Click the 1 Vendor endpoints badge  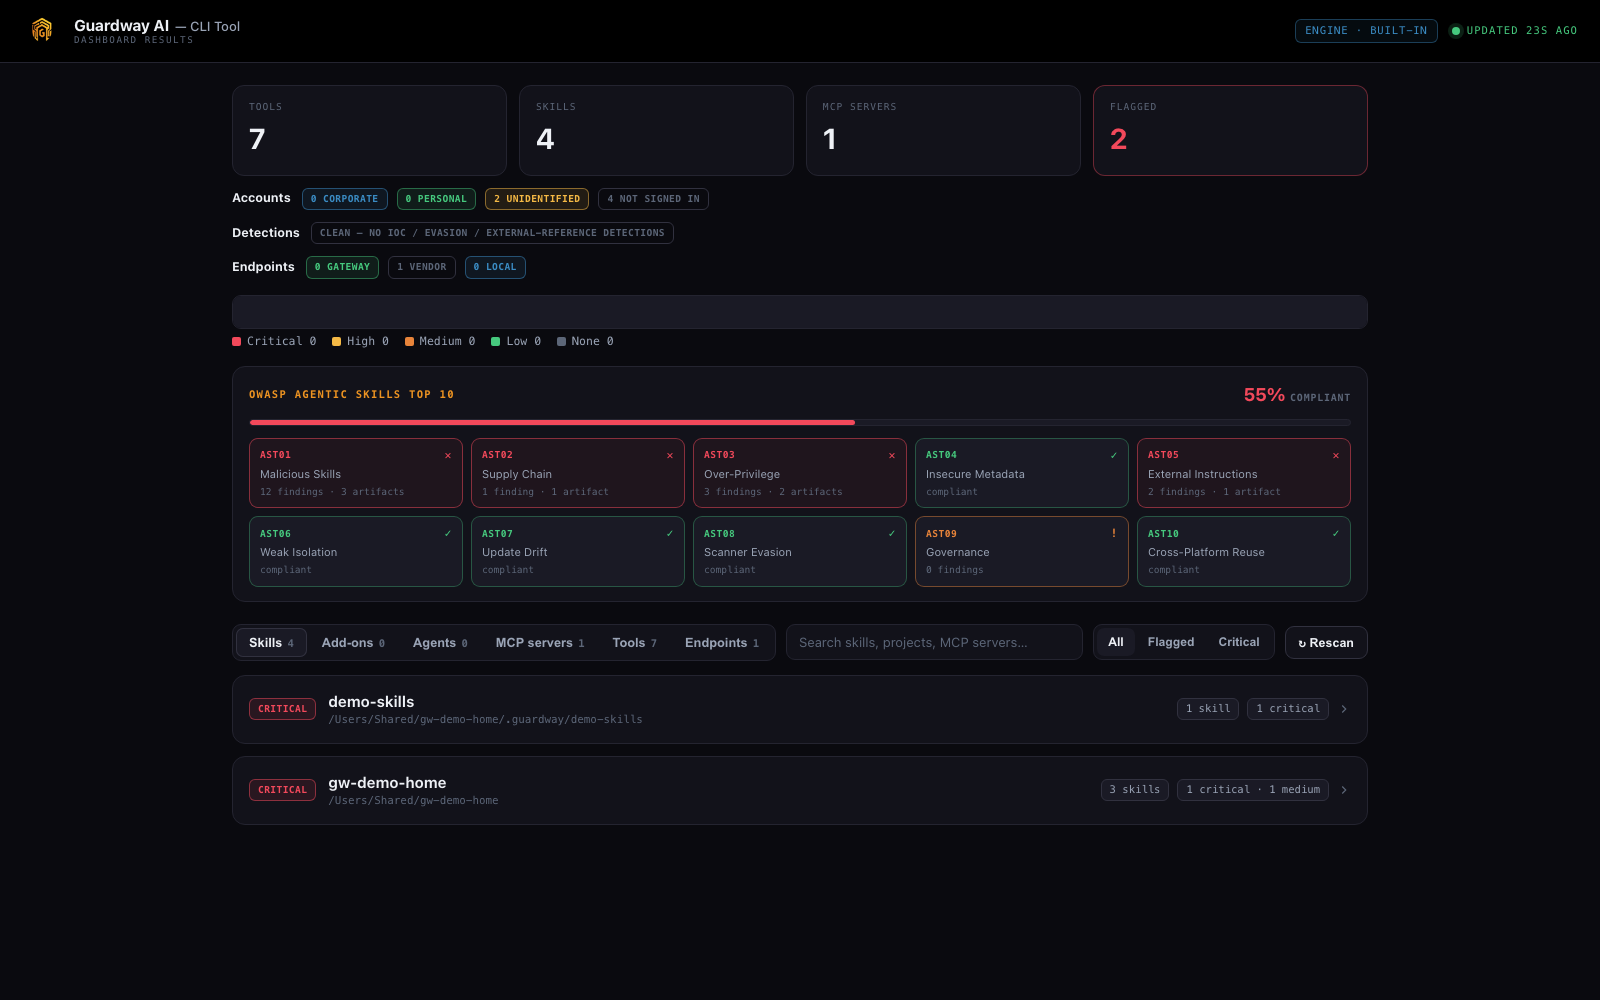(x=422, y=267)
